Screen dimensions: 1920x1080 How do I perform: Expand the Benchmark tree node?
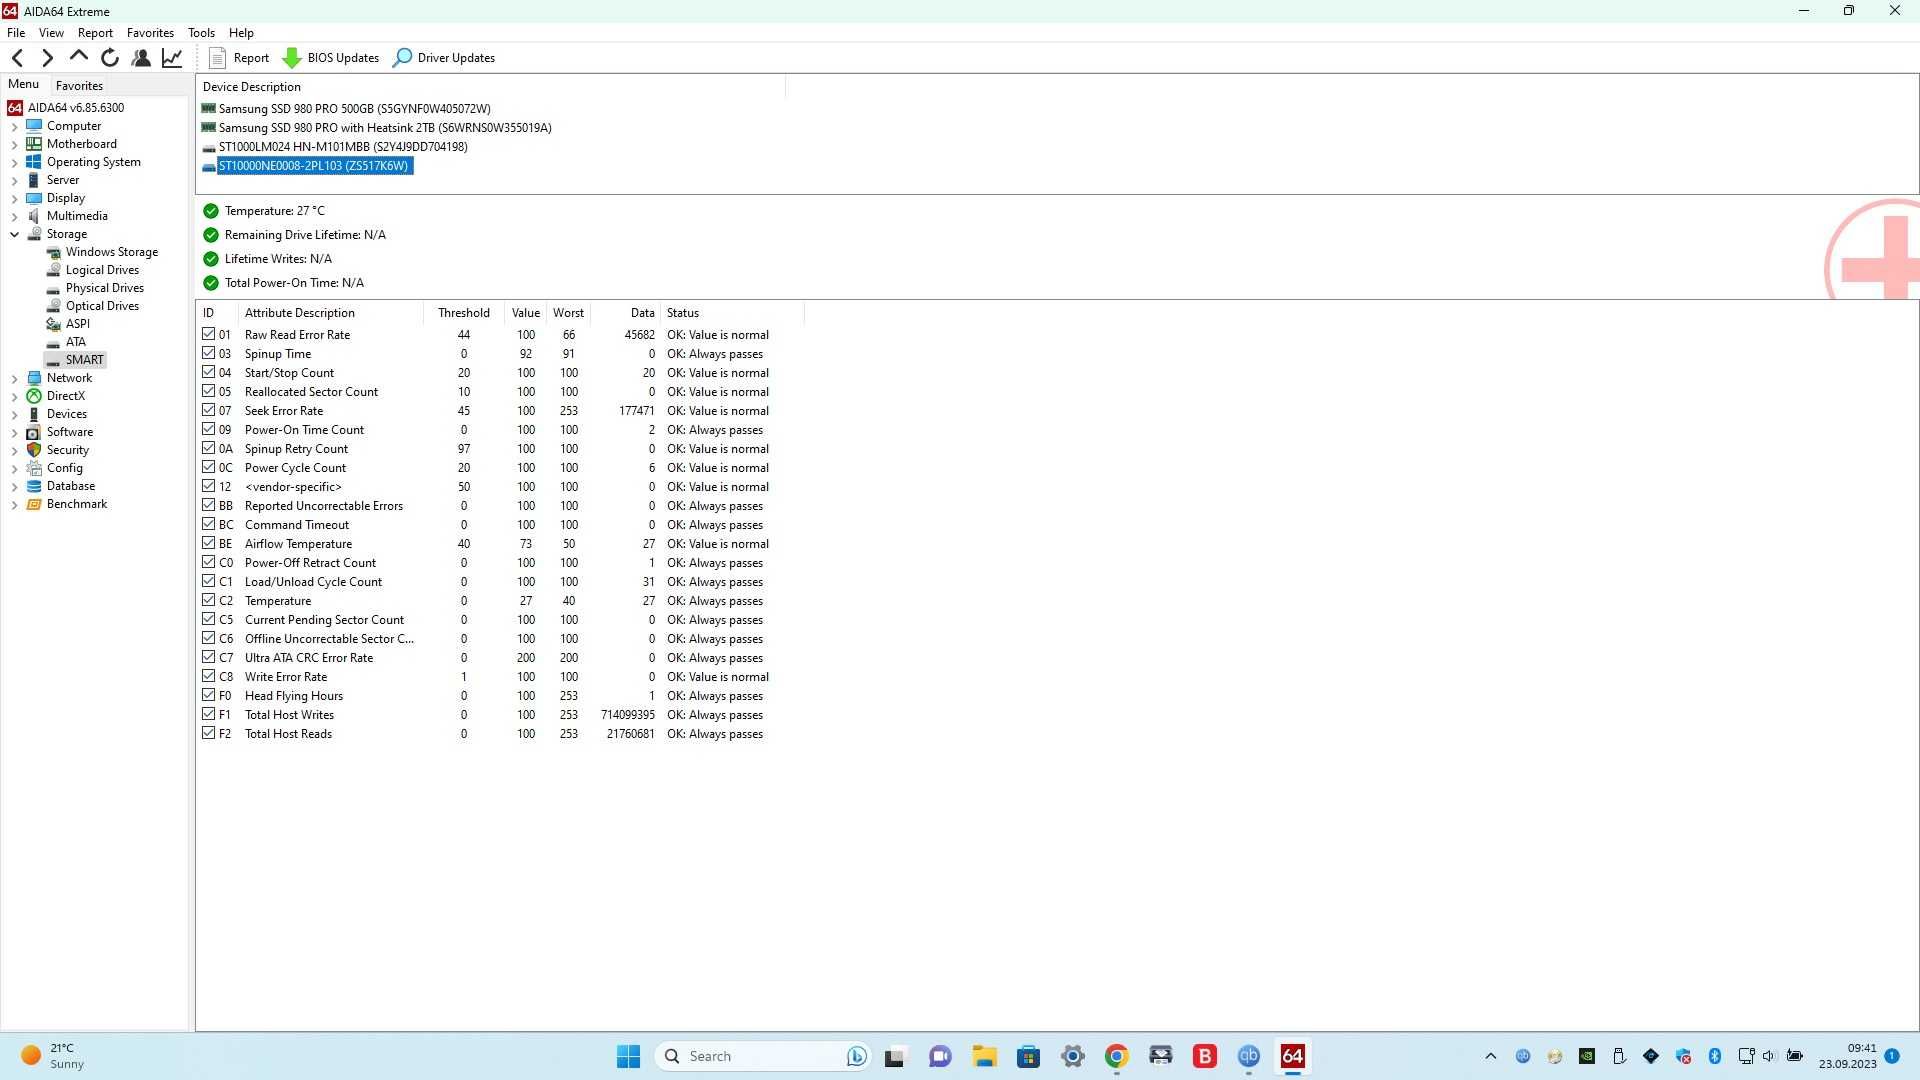(x=14, y=504)
